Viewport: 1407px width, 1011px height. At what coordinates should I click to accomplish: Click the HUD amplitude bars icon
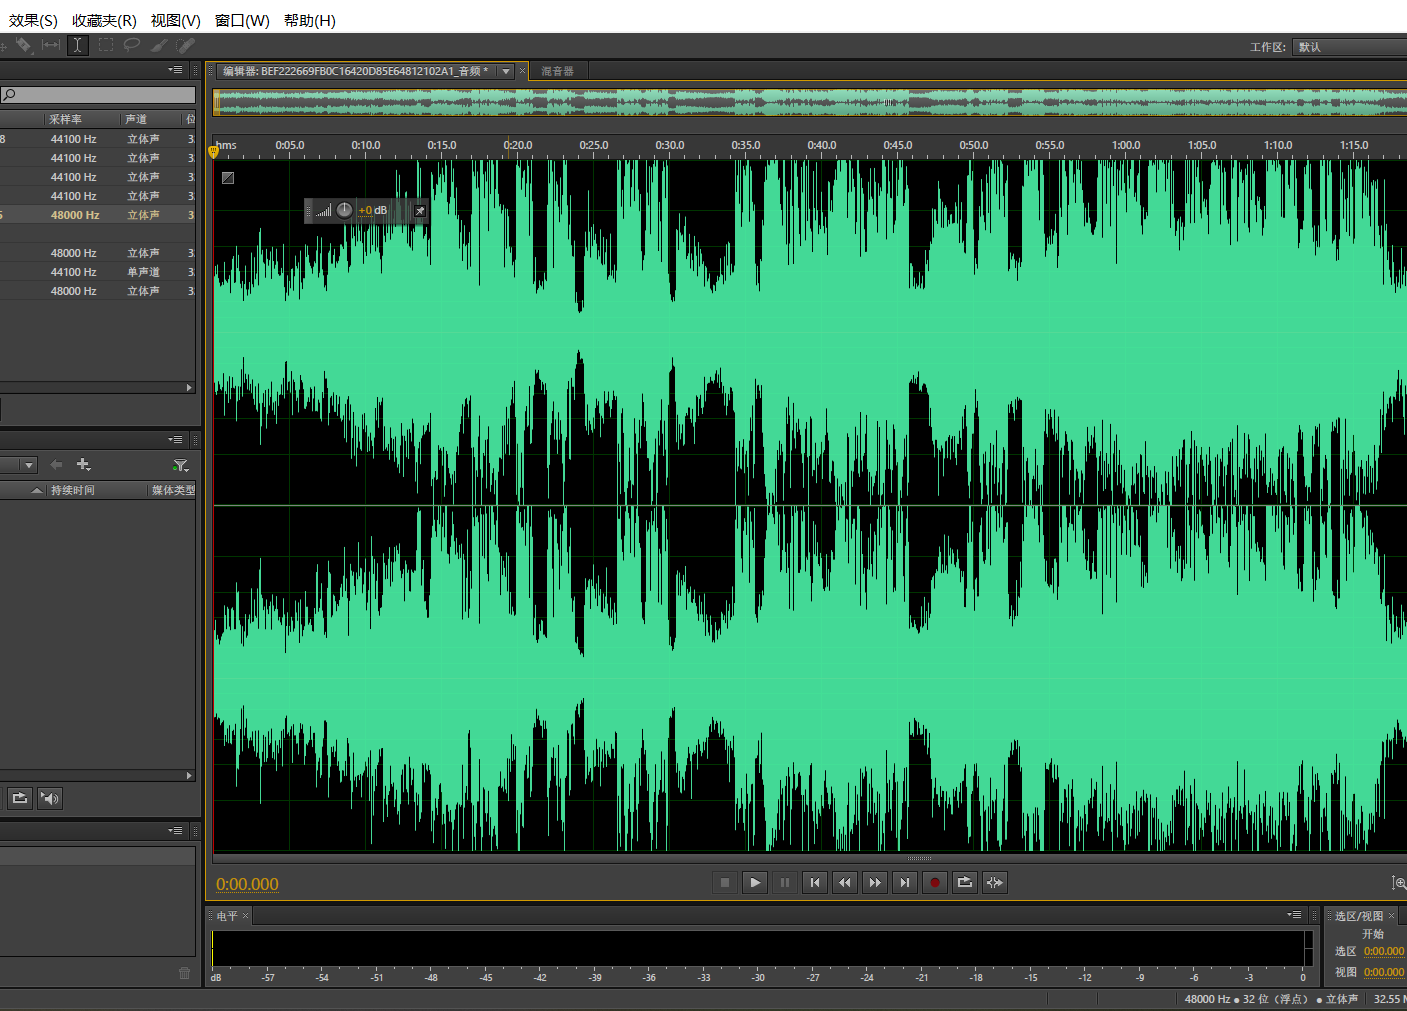[x=323, y=210]
